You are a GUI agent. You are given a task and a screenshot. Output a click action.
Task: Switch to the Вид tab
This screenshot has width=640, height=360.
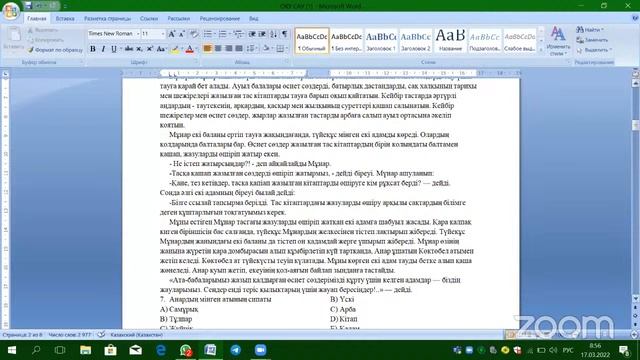[x=253, y=18]
